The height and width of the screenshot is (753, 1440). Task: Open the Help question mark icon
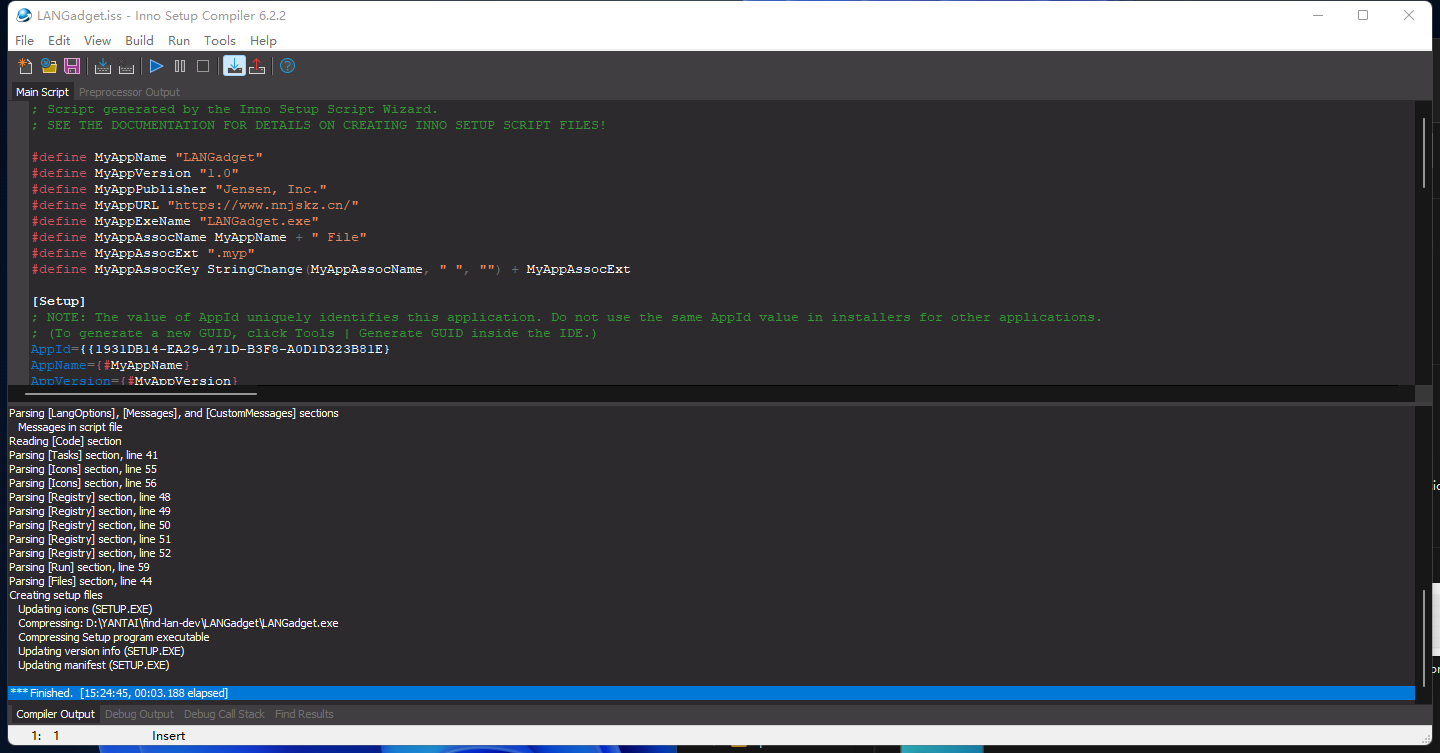(x=287, y=66)
